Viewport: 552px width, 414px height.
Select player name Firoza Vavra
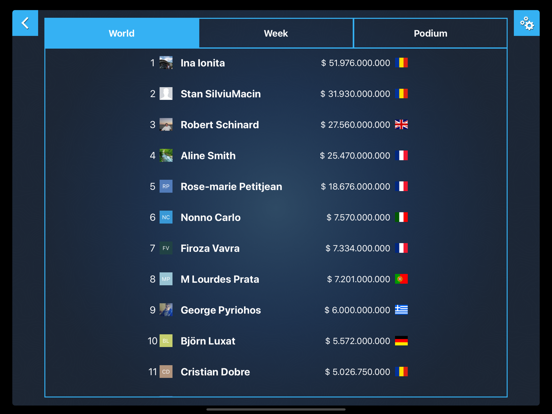point(210,249)
